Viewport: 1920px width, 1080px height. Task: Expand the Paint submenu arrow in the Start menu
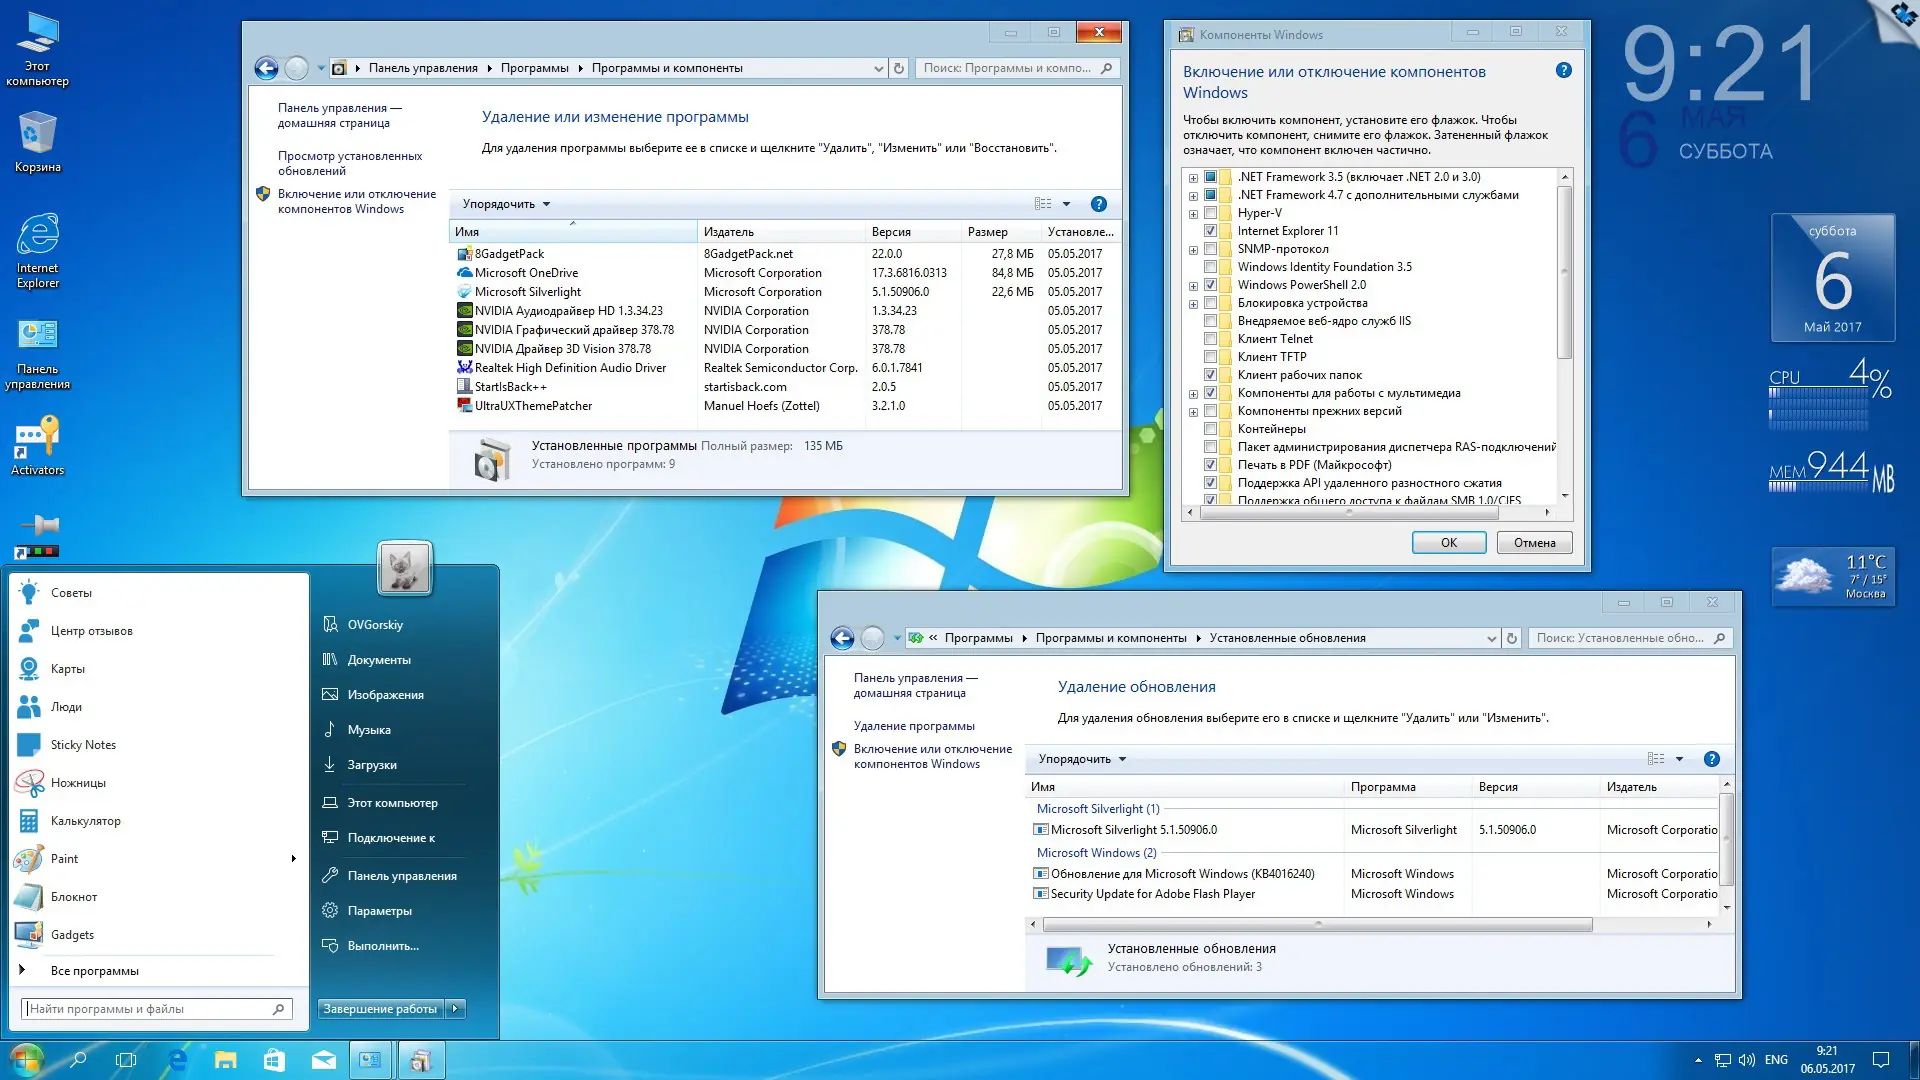click(x=293, y=859)
